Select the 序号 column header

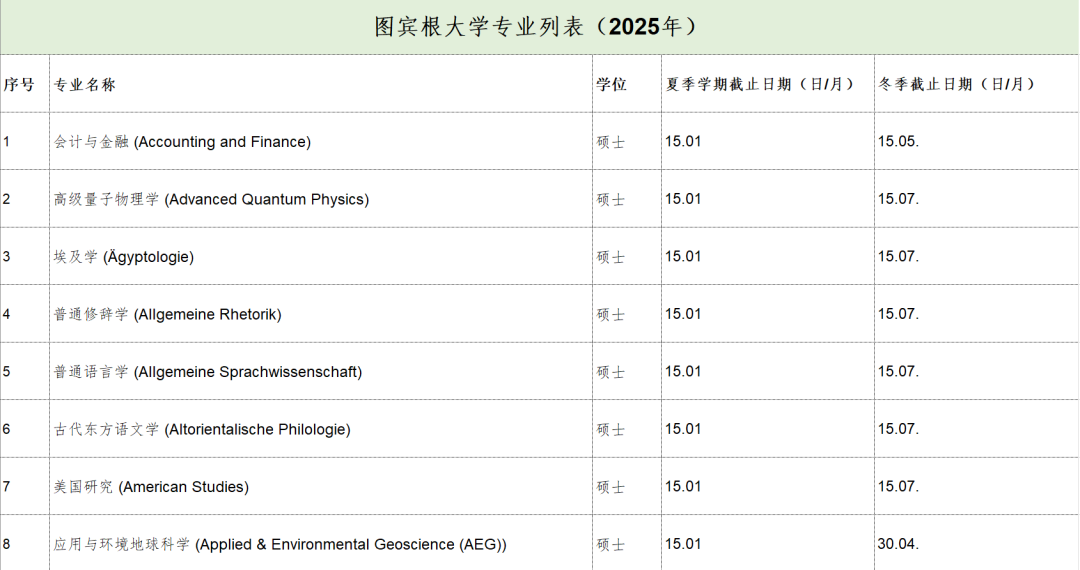[19, 84]
